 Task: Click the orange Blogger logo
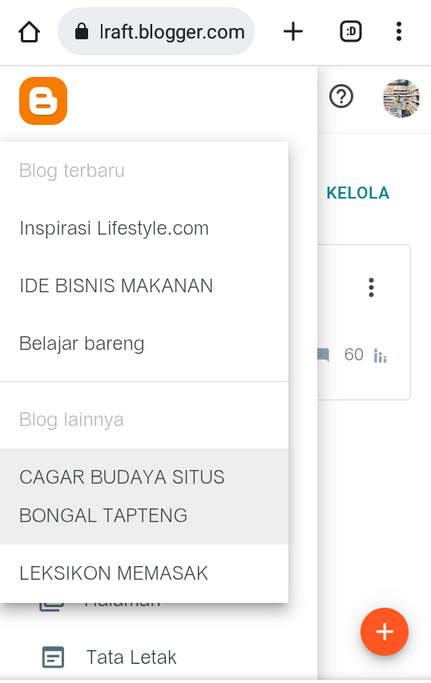43,101
